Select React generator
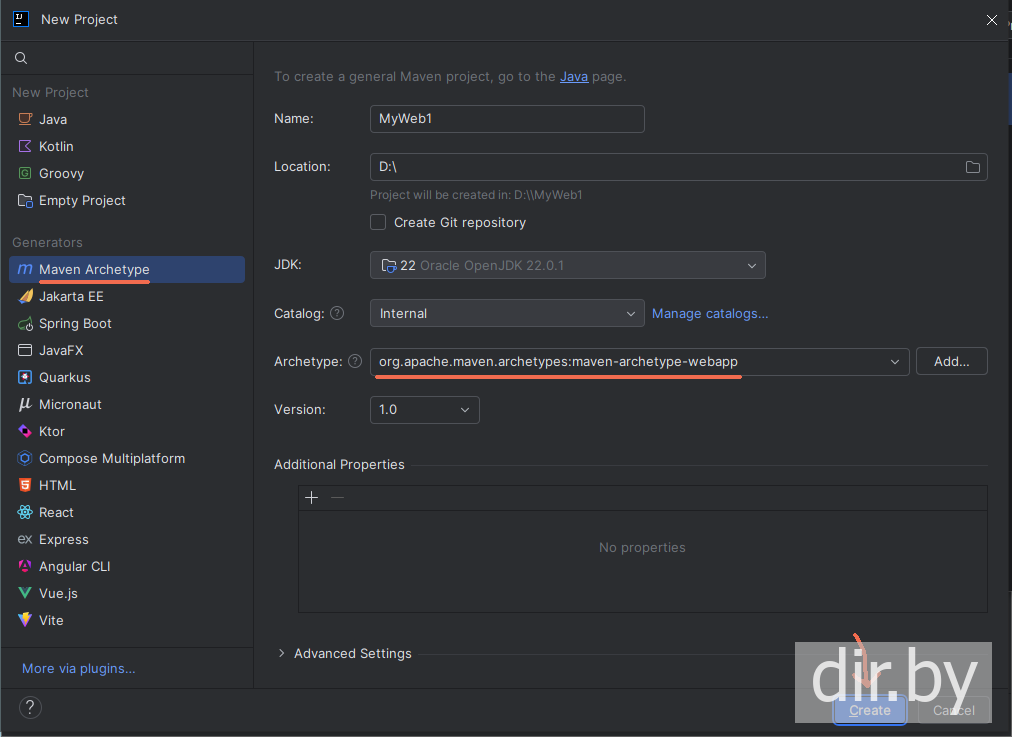This screenshot has height=737, width=1012. (127, 512)
